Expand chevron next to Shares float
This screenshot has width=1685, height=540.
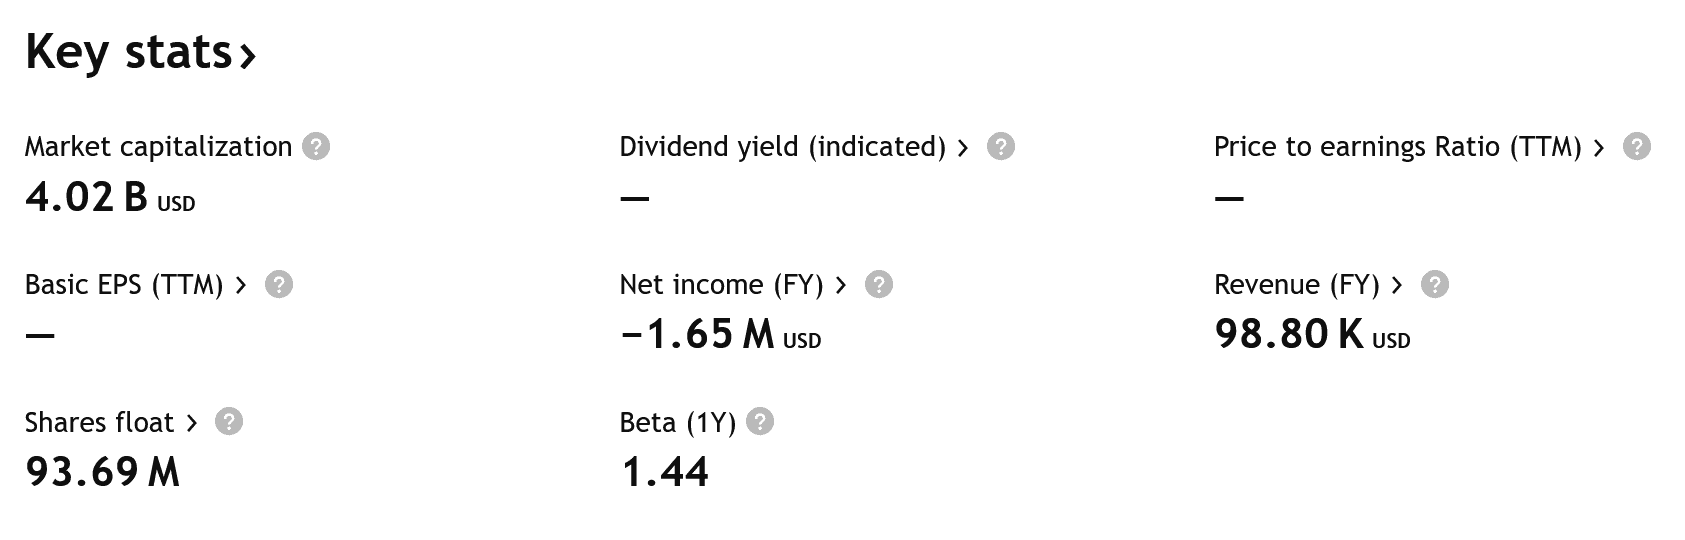coord(192,423)
